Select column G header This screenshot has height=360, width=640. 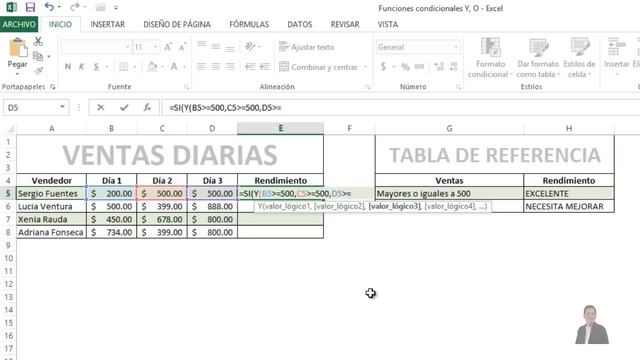[x=449, y=129]
